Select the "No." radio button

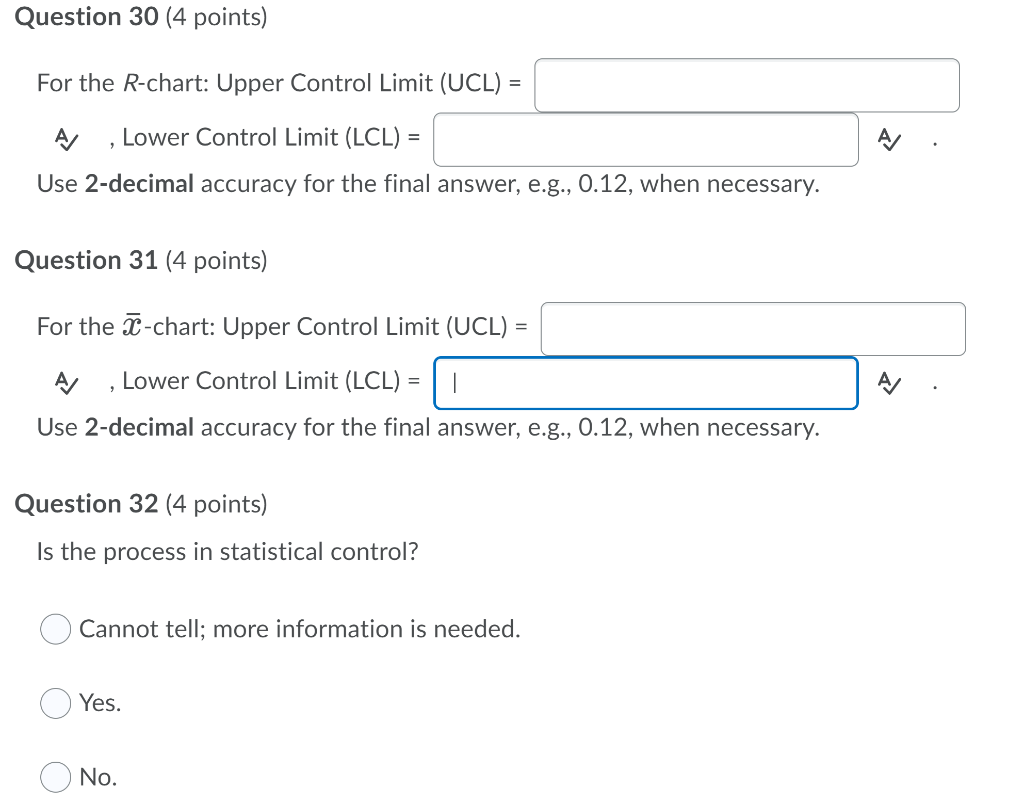pos(55,777)
